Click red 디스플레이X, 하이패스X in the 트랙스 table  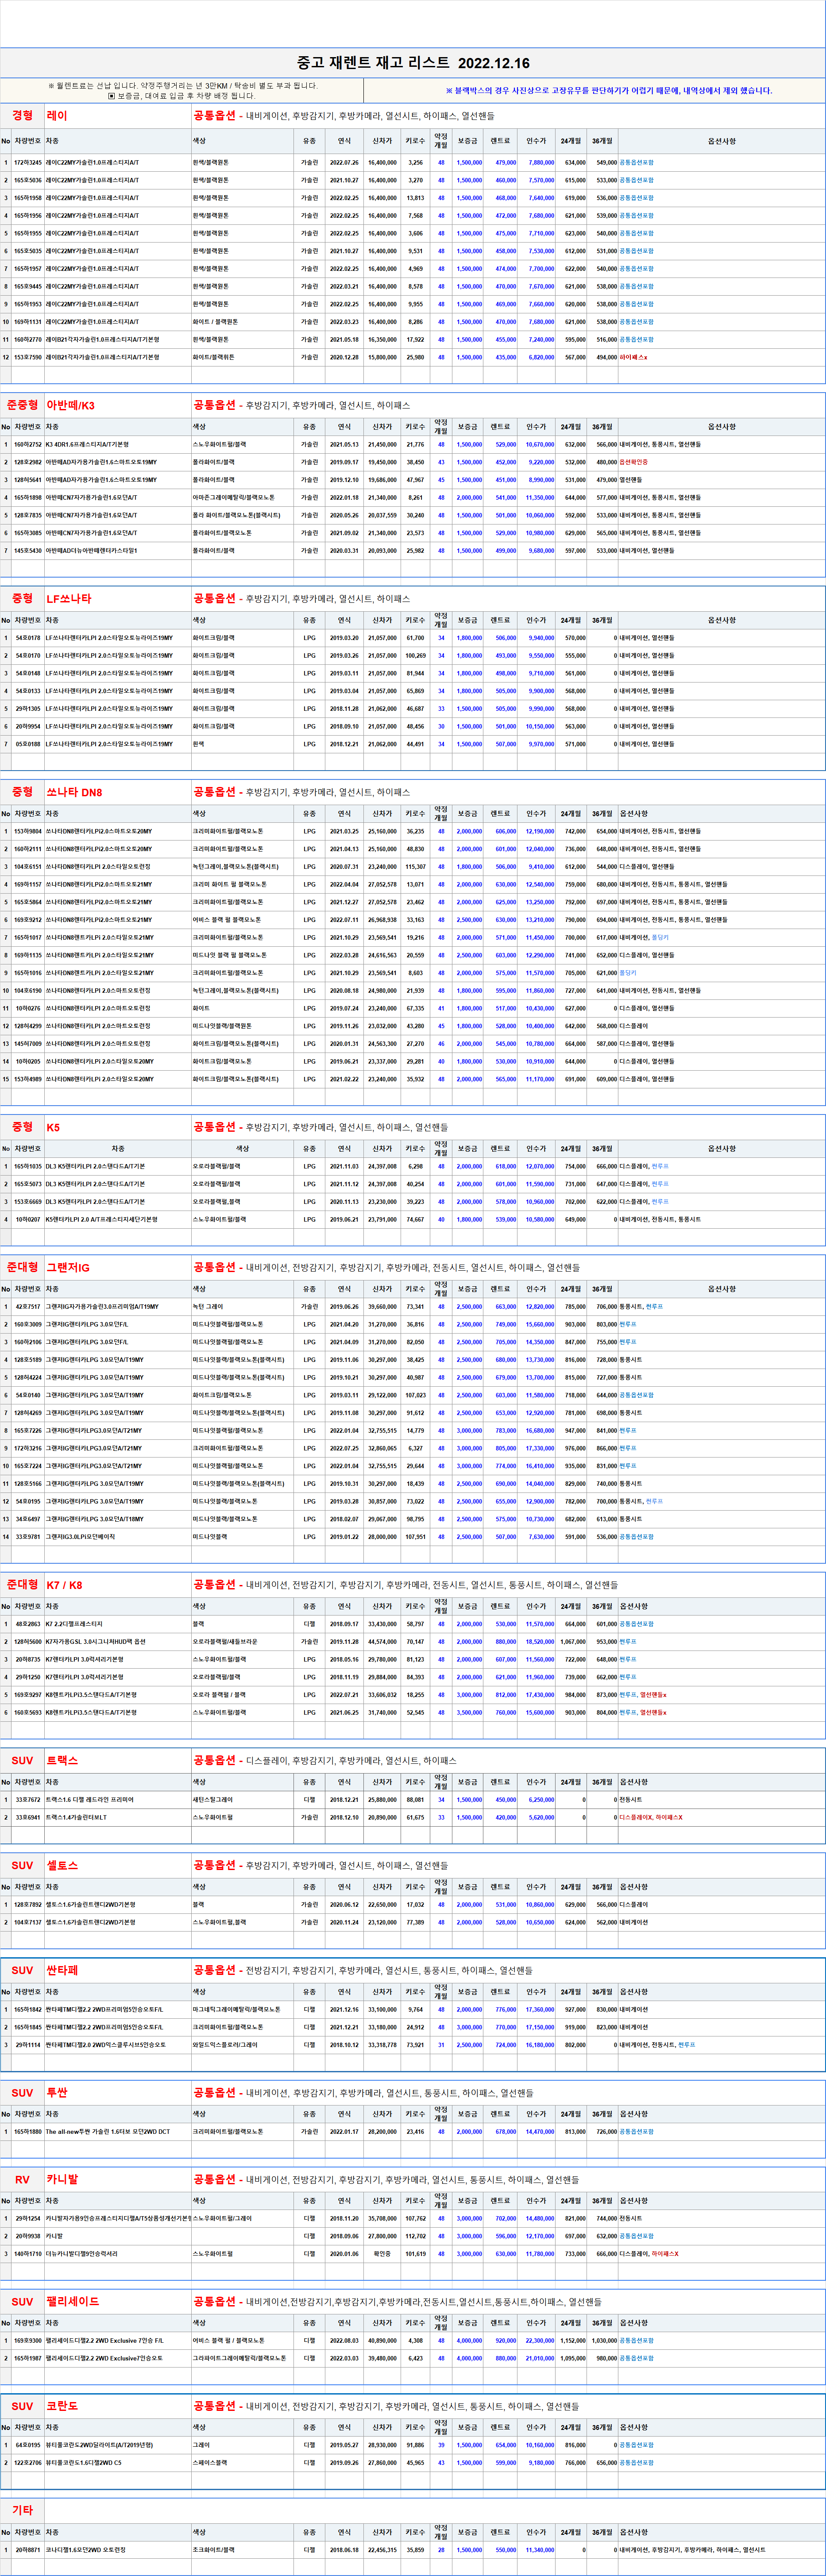651,1817
